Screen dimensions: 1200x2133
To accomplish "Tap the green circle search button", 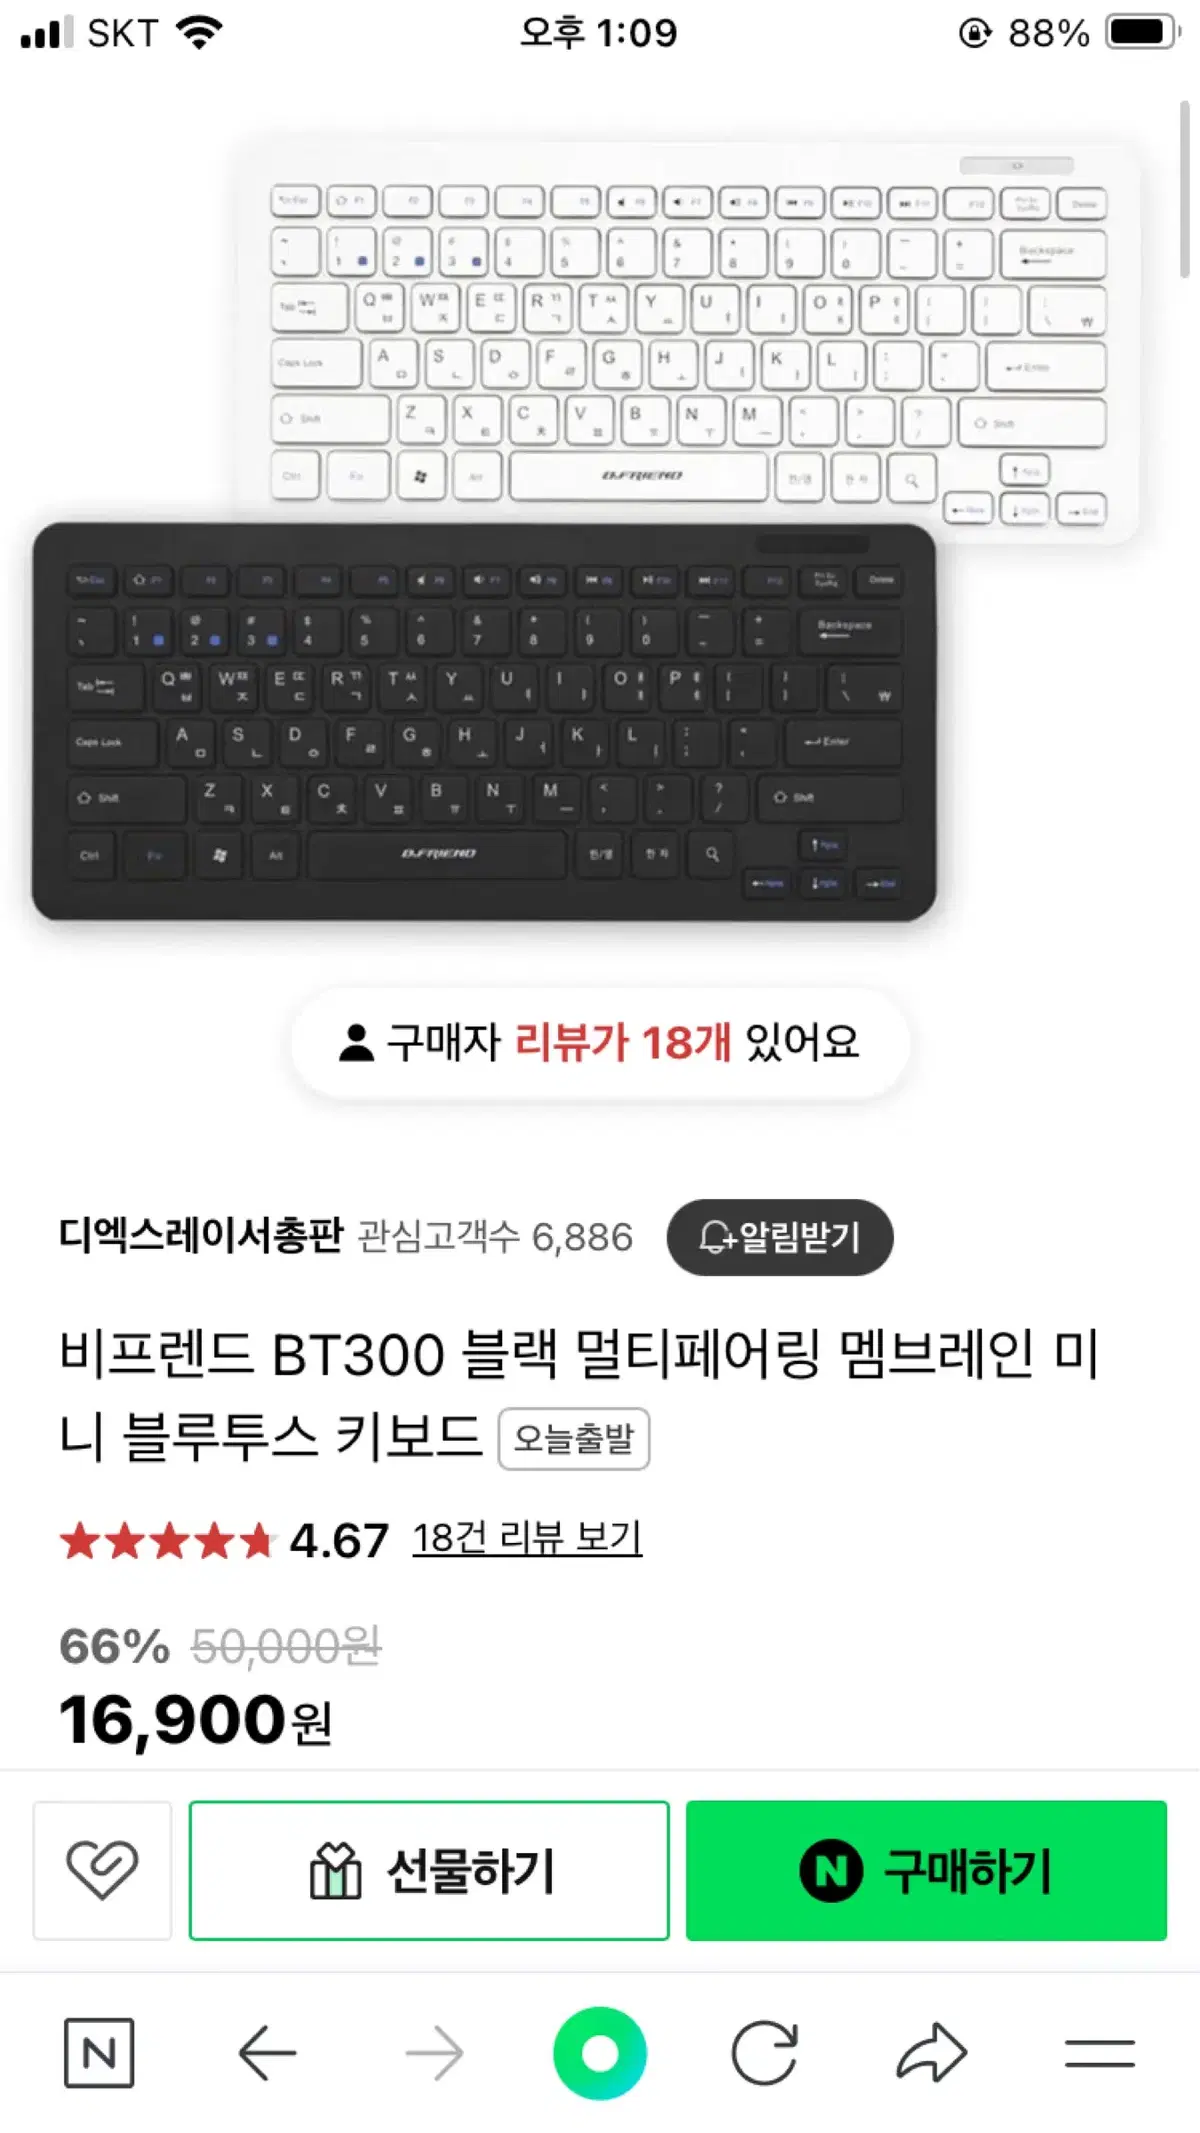I will (600, 2053).
